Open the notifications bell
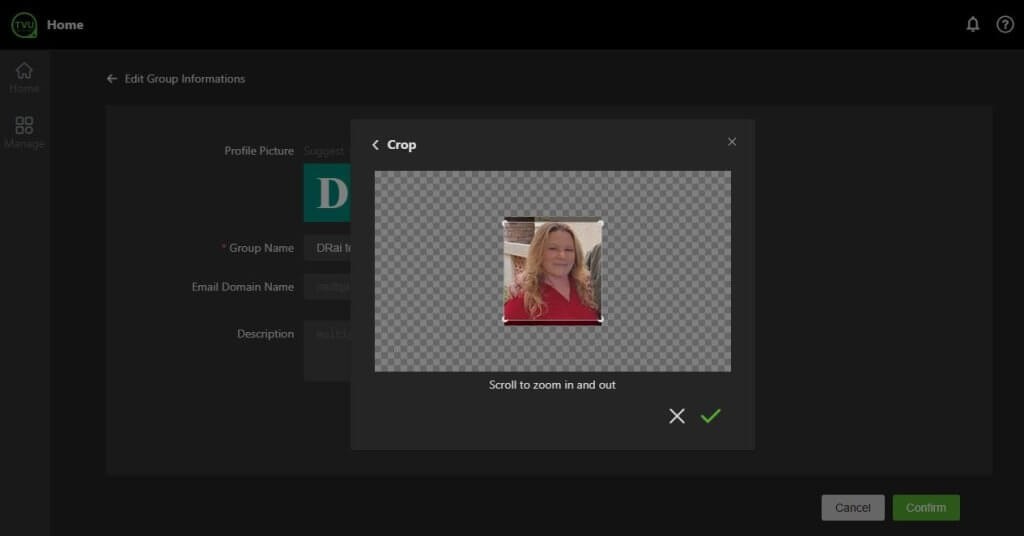1024x536 pixels. coord(972,24)
